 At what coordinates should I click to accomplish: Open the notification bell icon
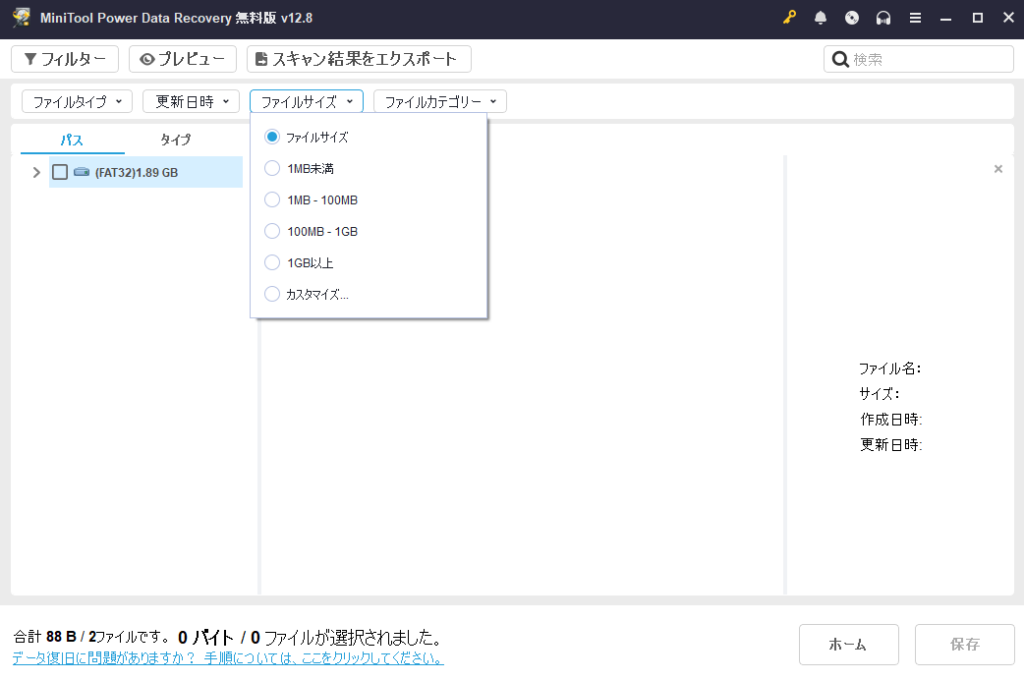821,18
